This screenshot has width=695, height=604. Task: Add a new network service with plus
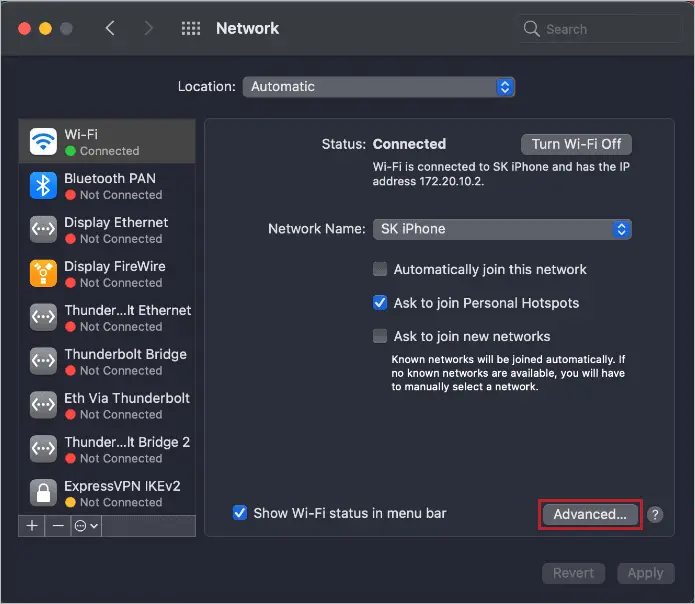[x=31, y=526]
